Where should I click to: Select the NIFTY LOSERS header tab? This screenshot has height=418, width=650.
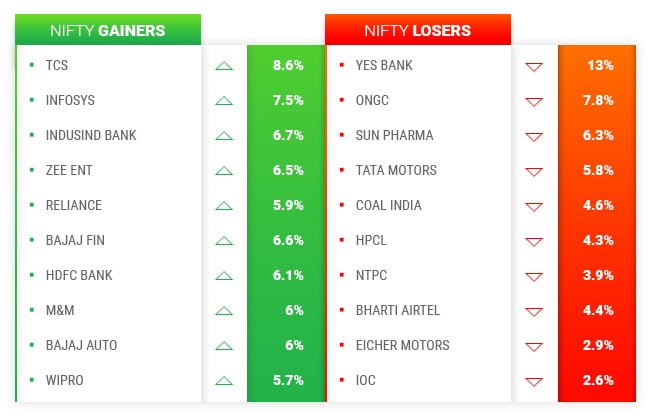417,30
